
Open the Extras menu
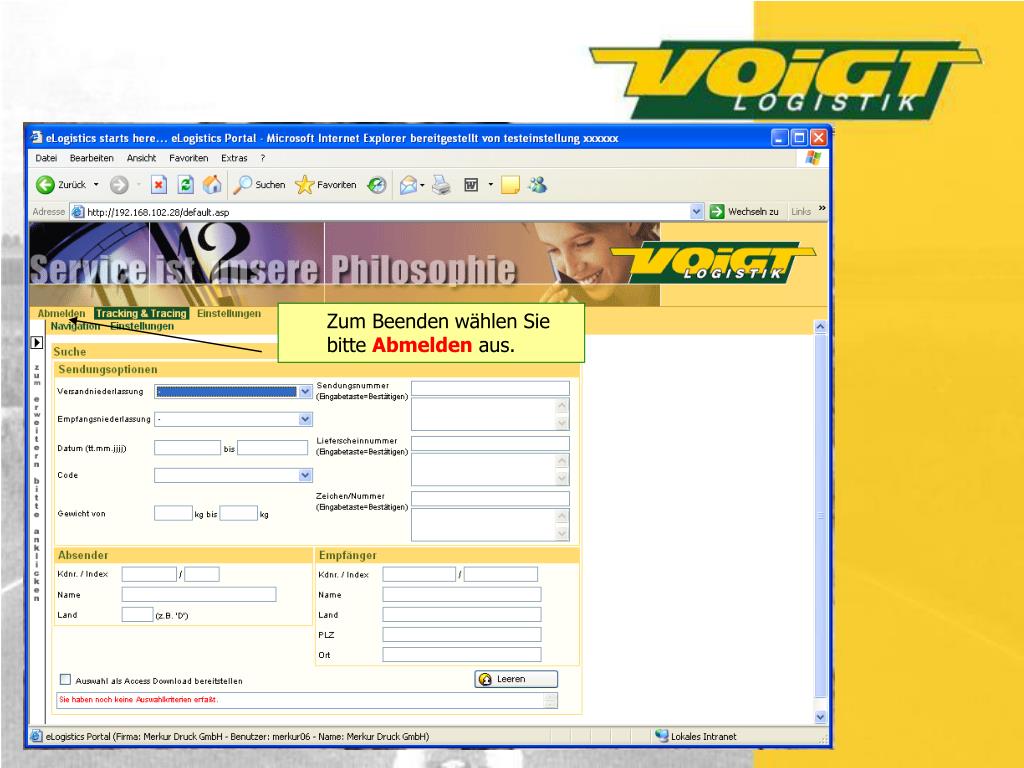click(234, 158)
